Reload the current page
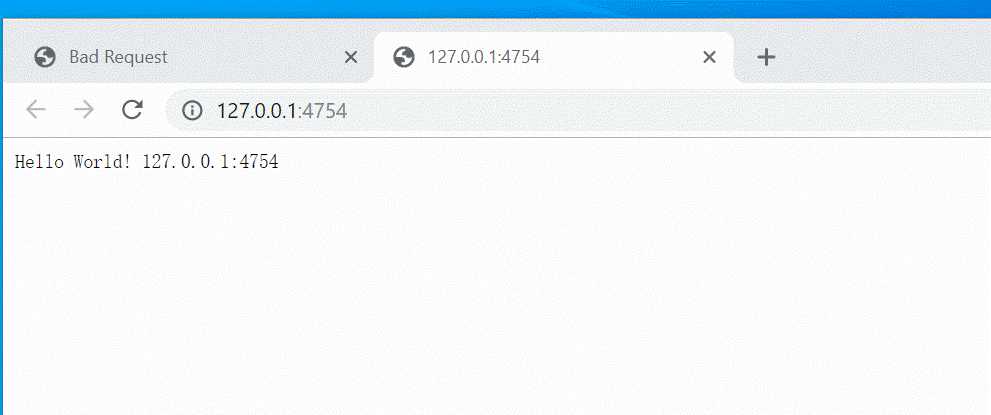991x415 pixels. [x=132, y=110]
